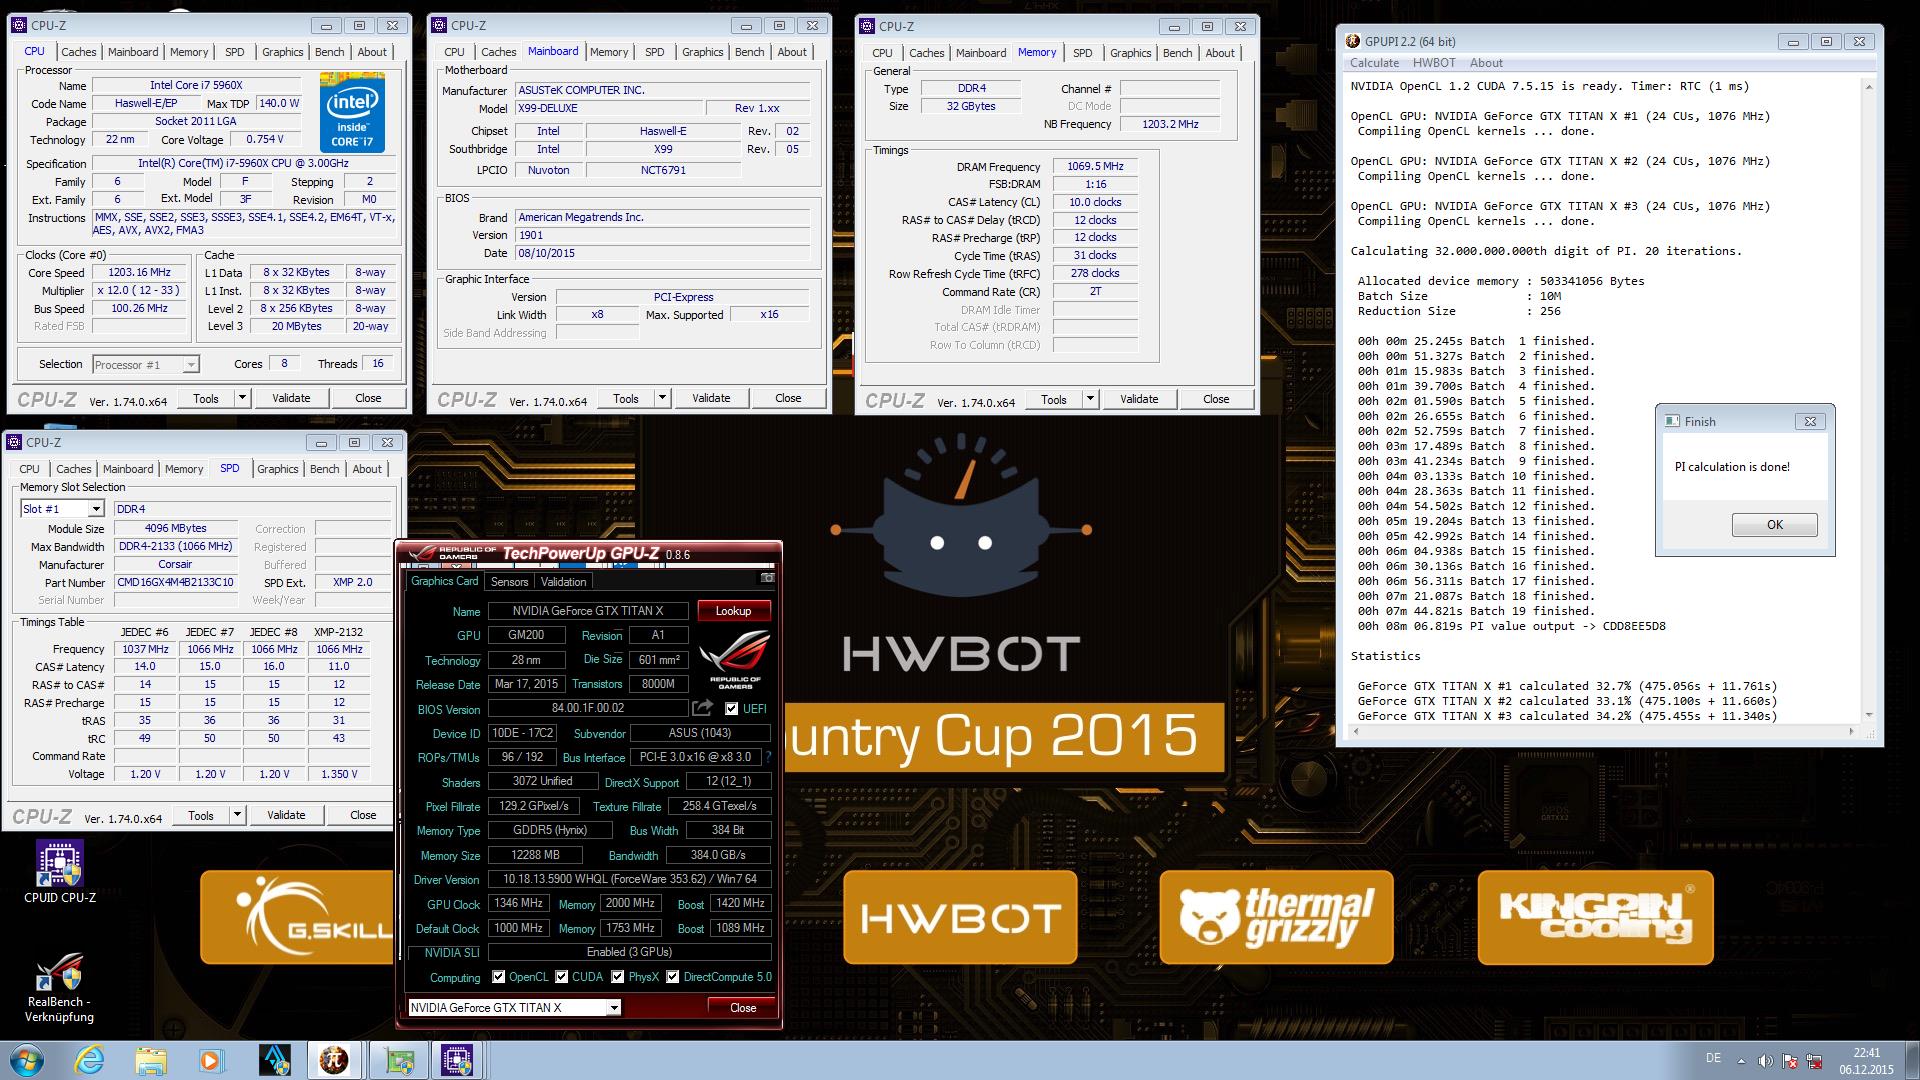
Task: Open the Windows Start menu
Action: (27, 1060)
